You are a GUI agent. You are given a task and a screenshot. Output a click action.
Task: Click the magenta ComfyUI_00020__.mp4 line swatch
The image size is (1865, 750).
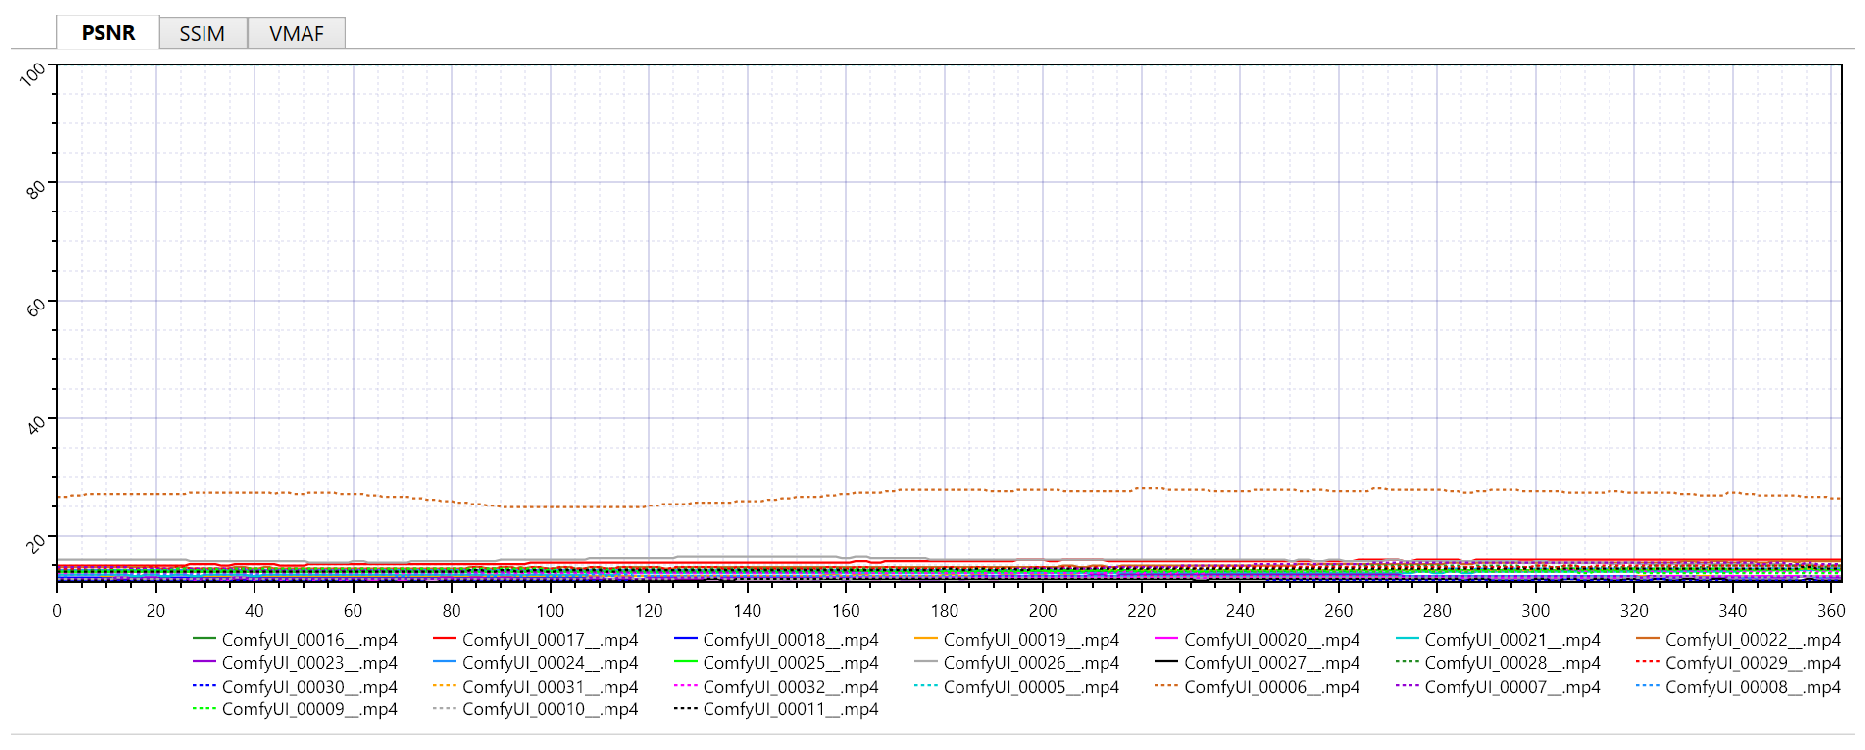(x=1167, y=639)
